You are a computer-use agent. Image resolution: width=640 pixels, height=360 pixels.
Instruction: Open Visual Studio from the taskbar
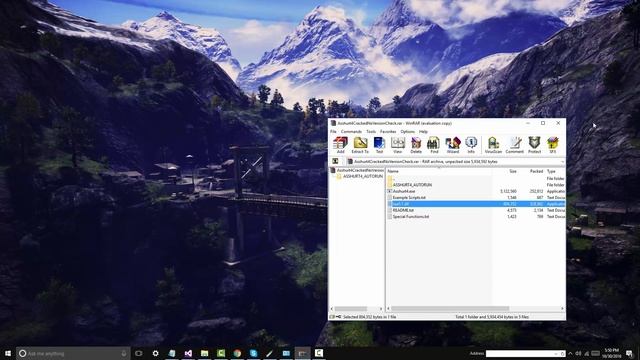point(188,353)
